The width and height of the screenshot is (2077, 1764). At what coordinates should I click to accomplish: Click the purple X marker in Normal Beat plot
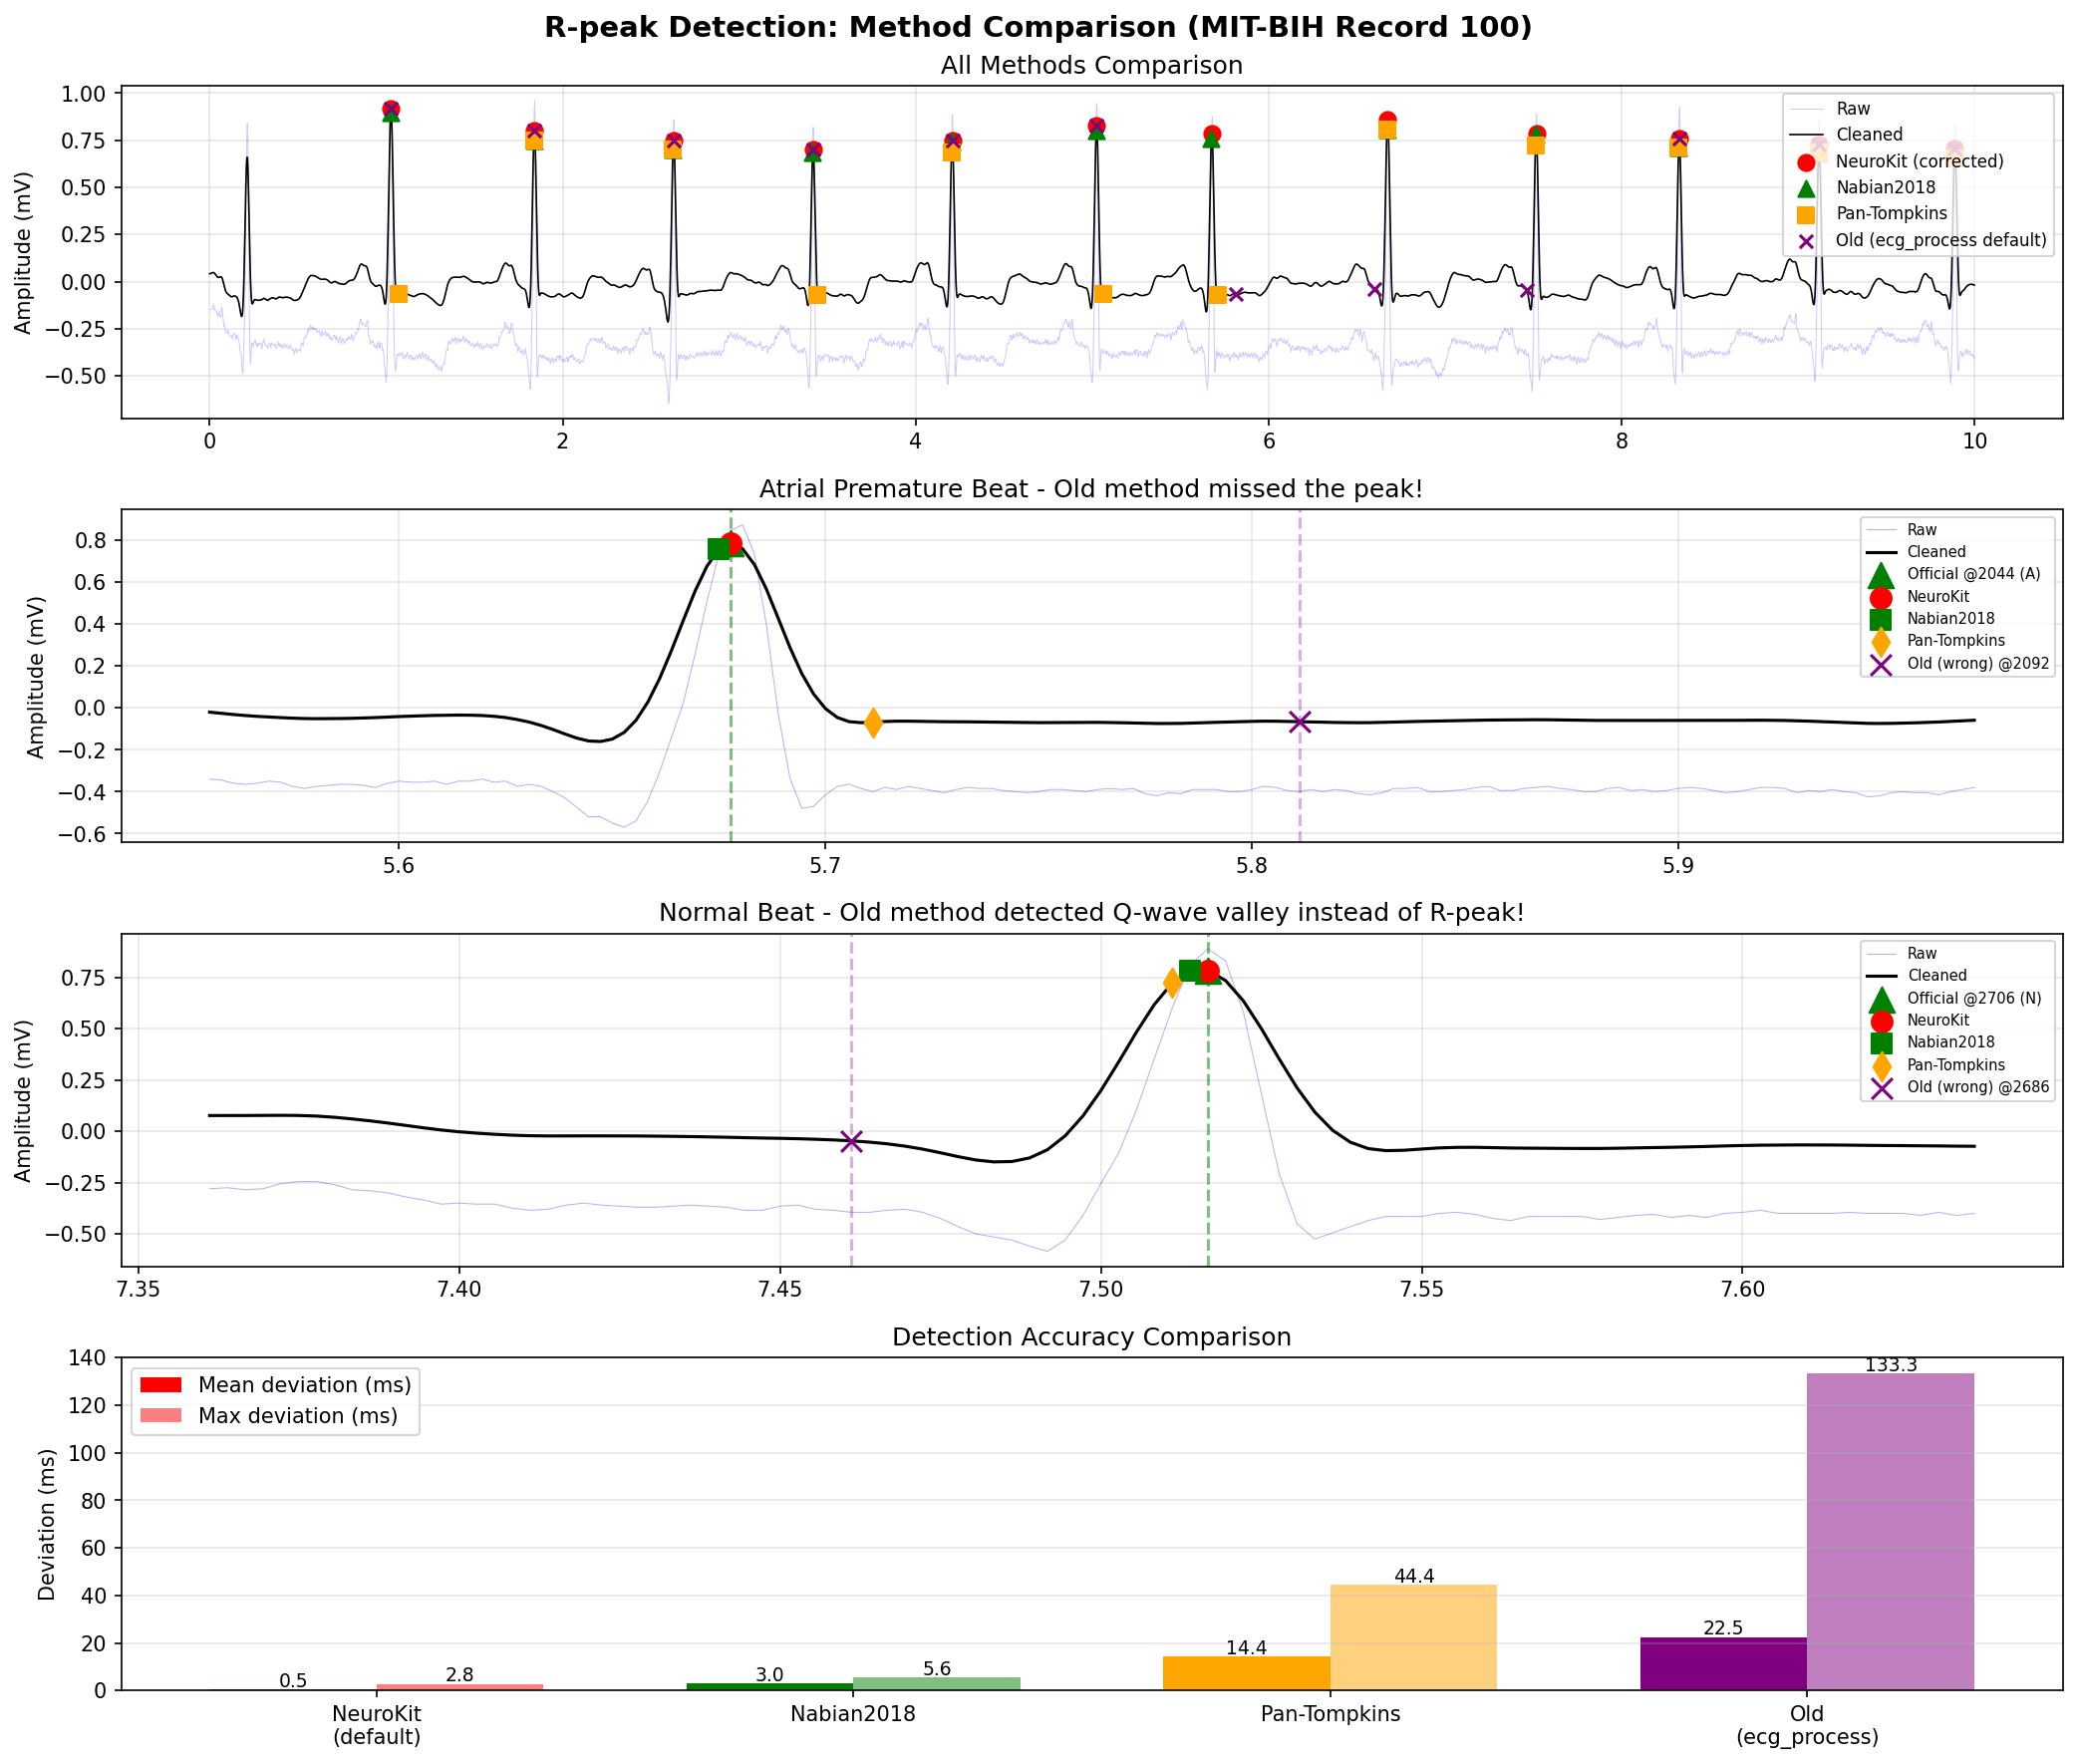point(851,1141)
